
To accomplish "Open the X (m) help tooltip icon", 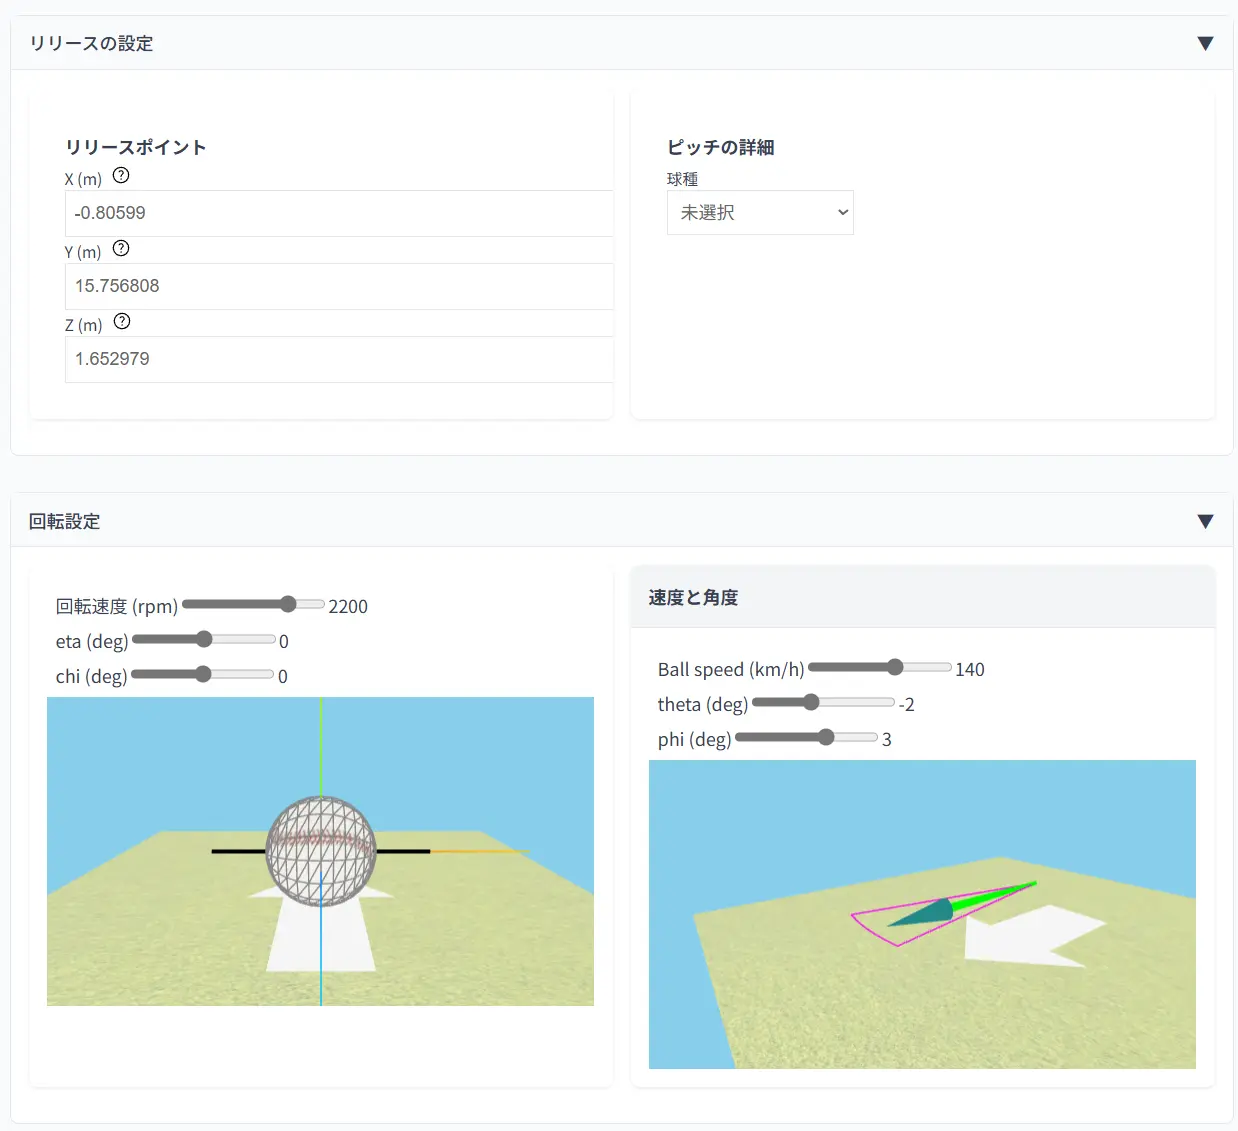I will click(x=120, y=175).
